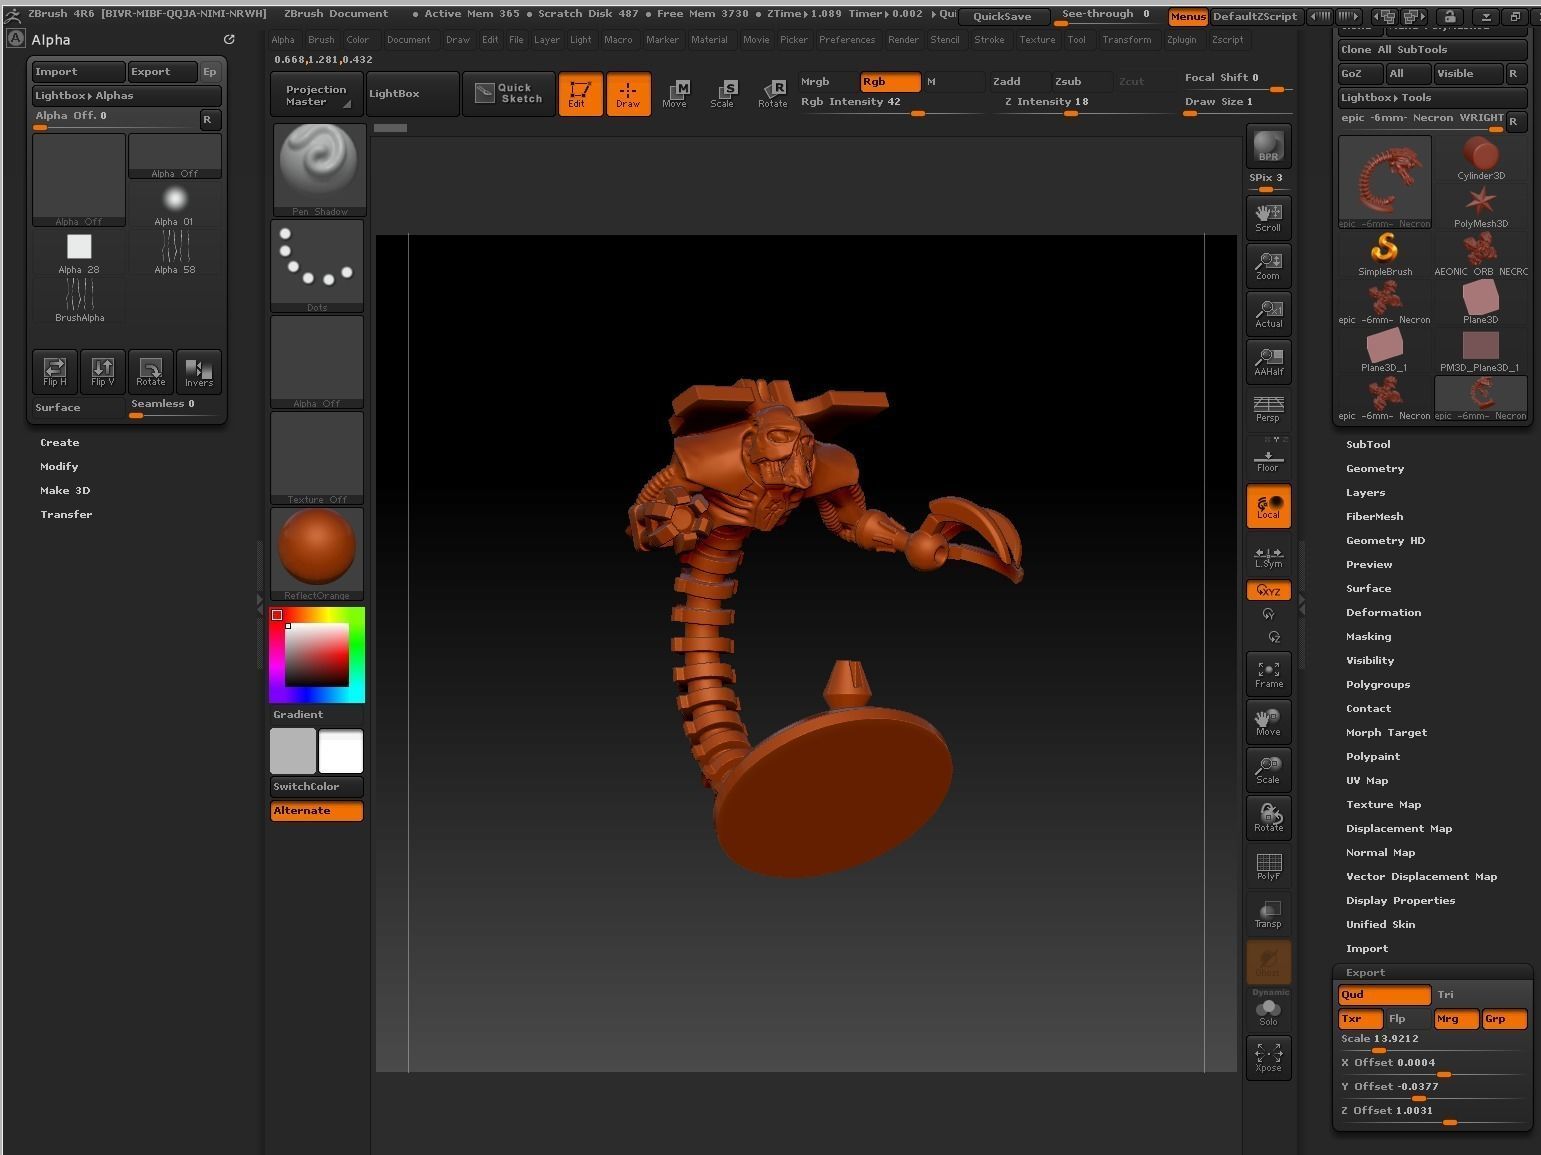Invert the alpha with Invers icon
Viewport: 1541px width, 1155px height.
(x=199, y=371)
